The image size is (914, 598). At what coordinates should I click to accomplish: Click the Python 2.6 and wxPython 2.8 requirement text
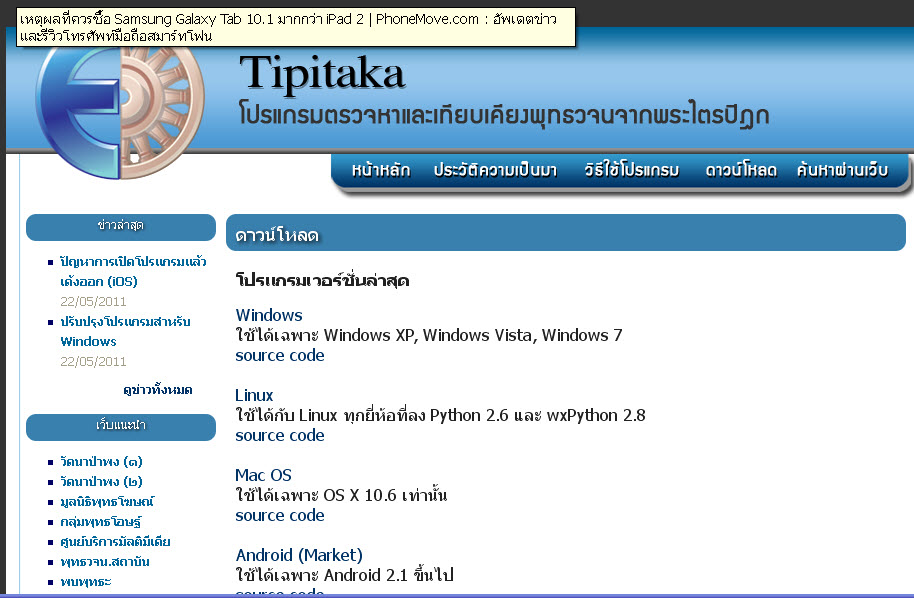[x=440, y=416]
